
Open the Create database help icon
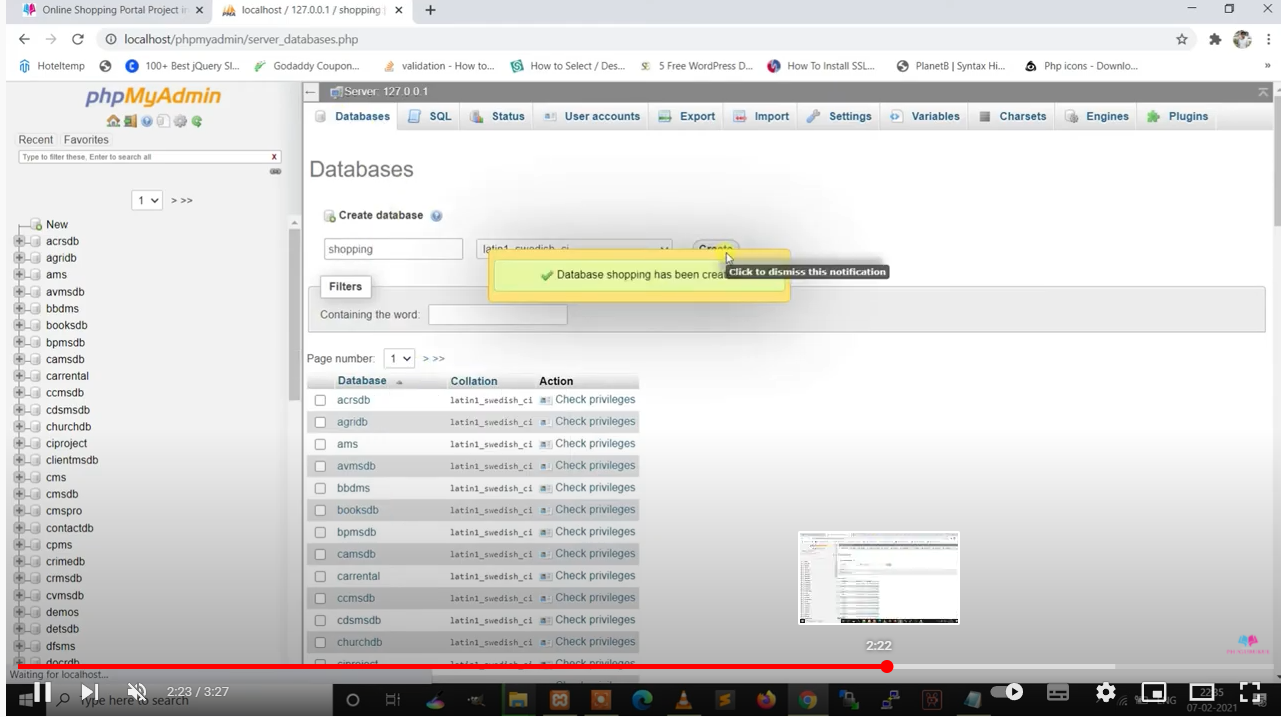436,216
